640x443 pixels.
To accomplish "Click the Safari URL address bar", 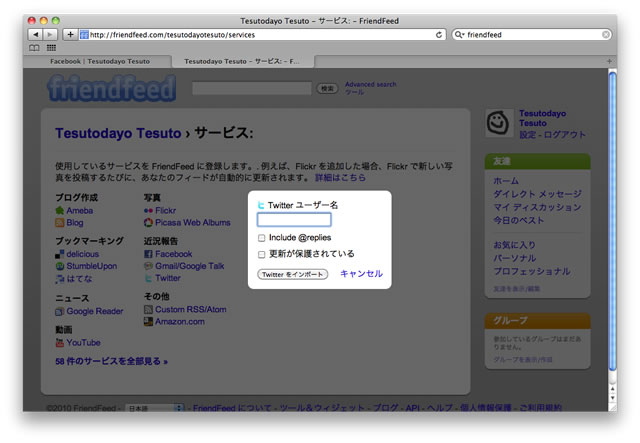I will pyautogui.click(x=261, y=35).
